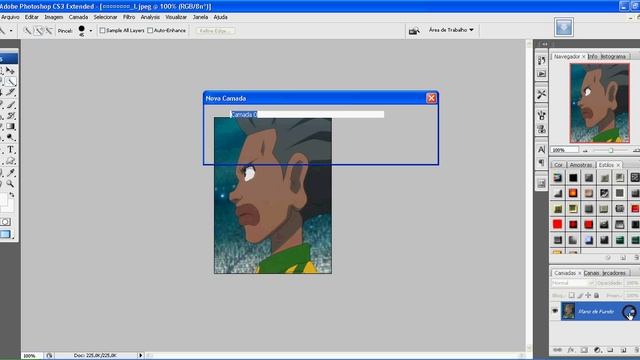Open the Camada menu
Viewport: 640px width, 360px height.
pos(78,17)
